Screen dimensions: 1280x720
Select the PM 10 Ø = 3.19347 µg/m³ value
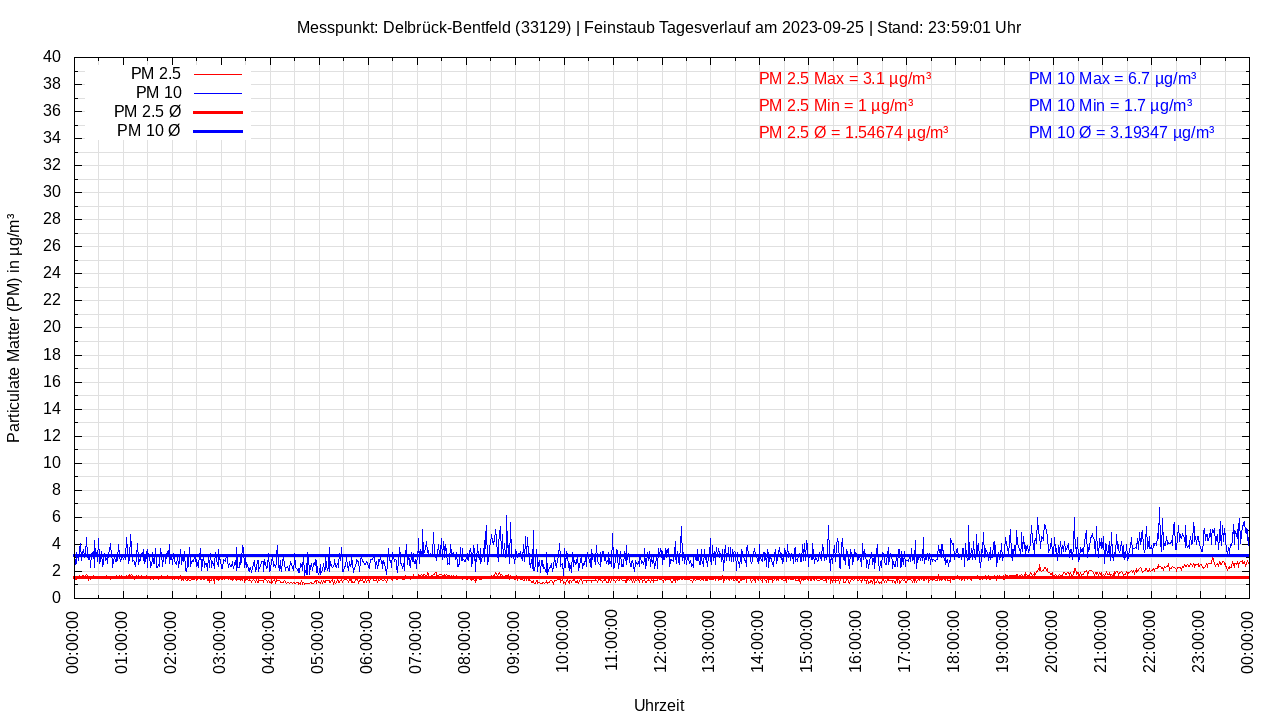click(x=1121, y=132)
